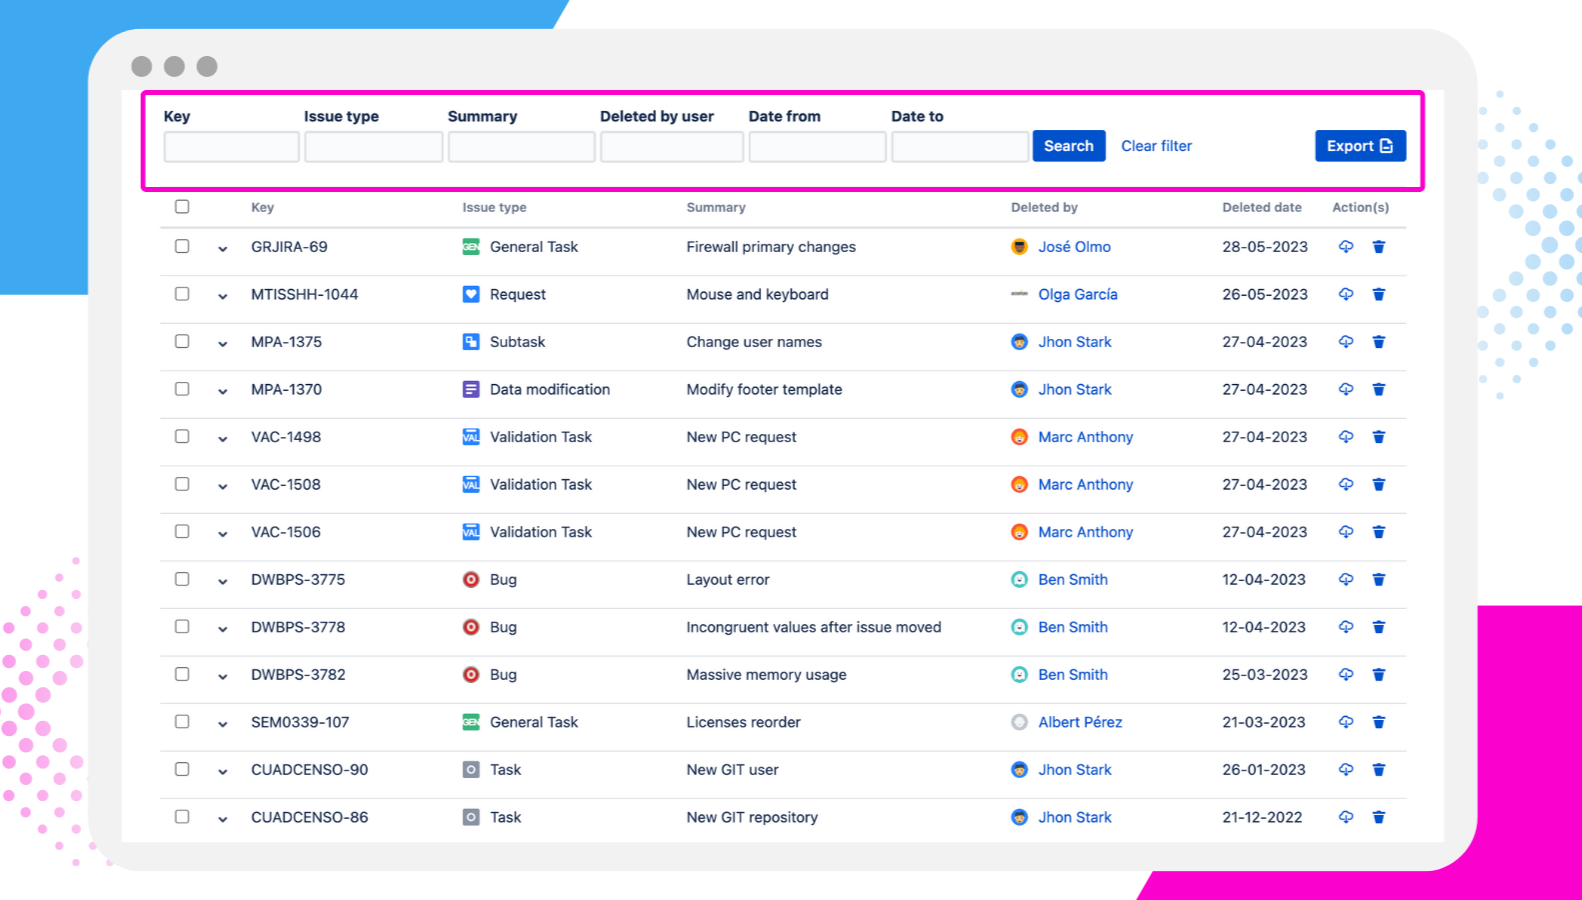Click trash icon for VAC-1498 row

pyautogui.click(x=1378, y=437)
